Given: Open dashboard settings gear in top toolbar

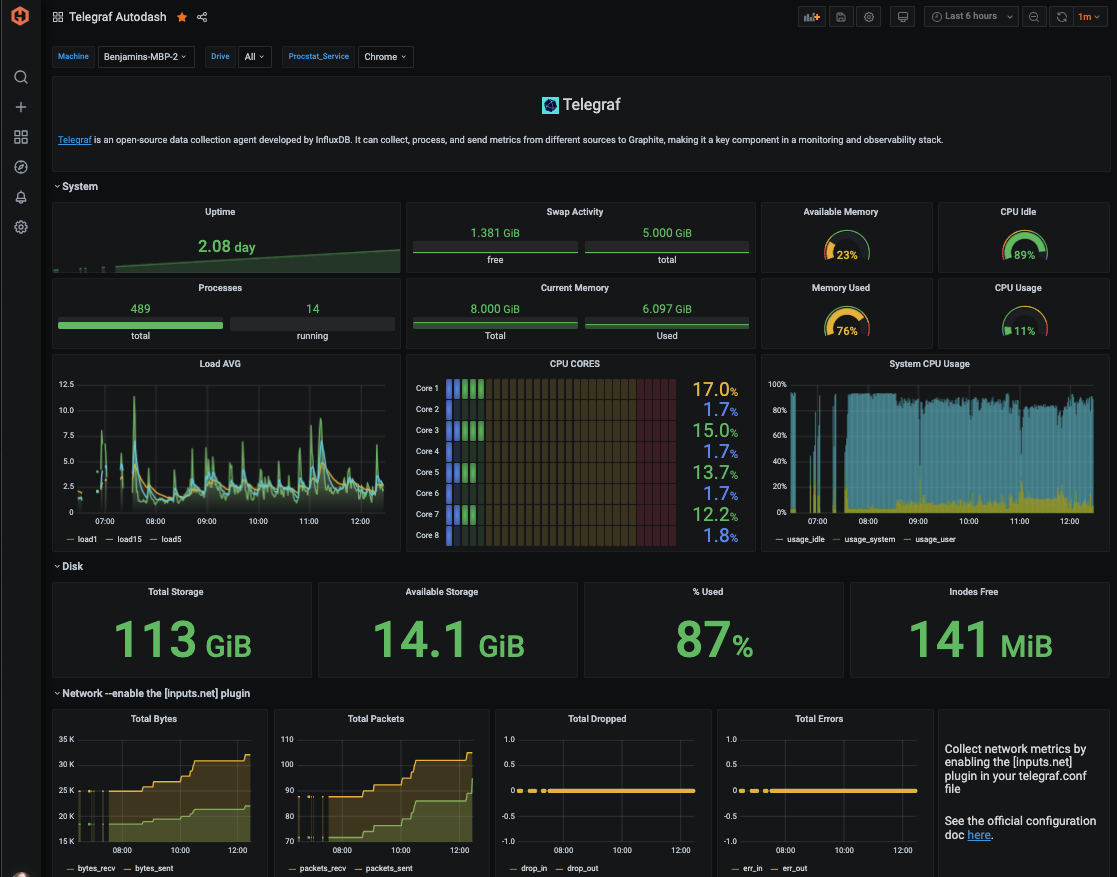Looking at the screenshot, I should pos(869,17).
